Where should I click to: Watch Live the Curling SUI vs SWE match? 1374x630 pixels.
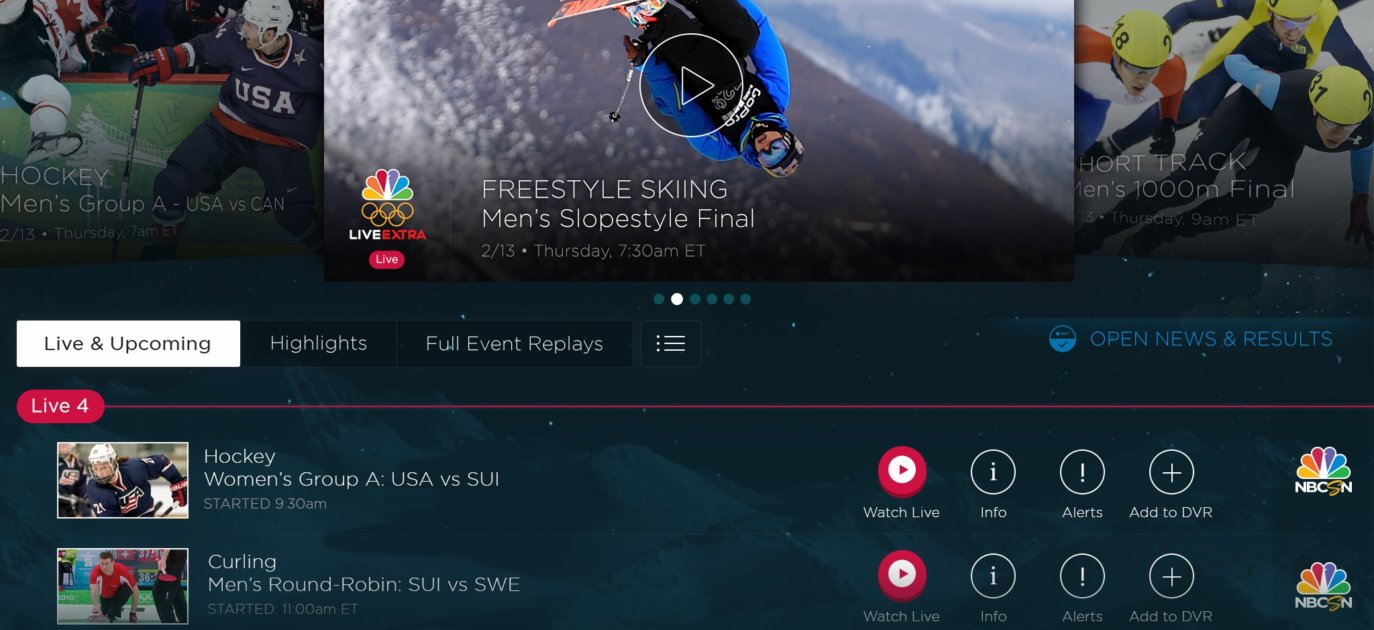[902, 575]
